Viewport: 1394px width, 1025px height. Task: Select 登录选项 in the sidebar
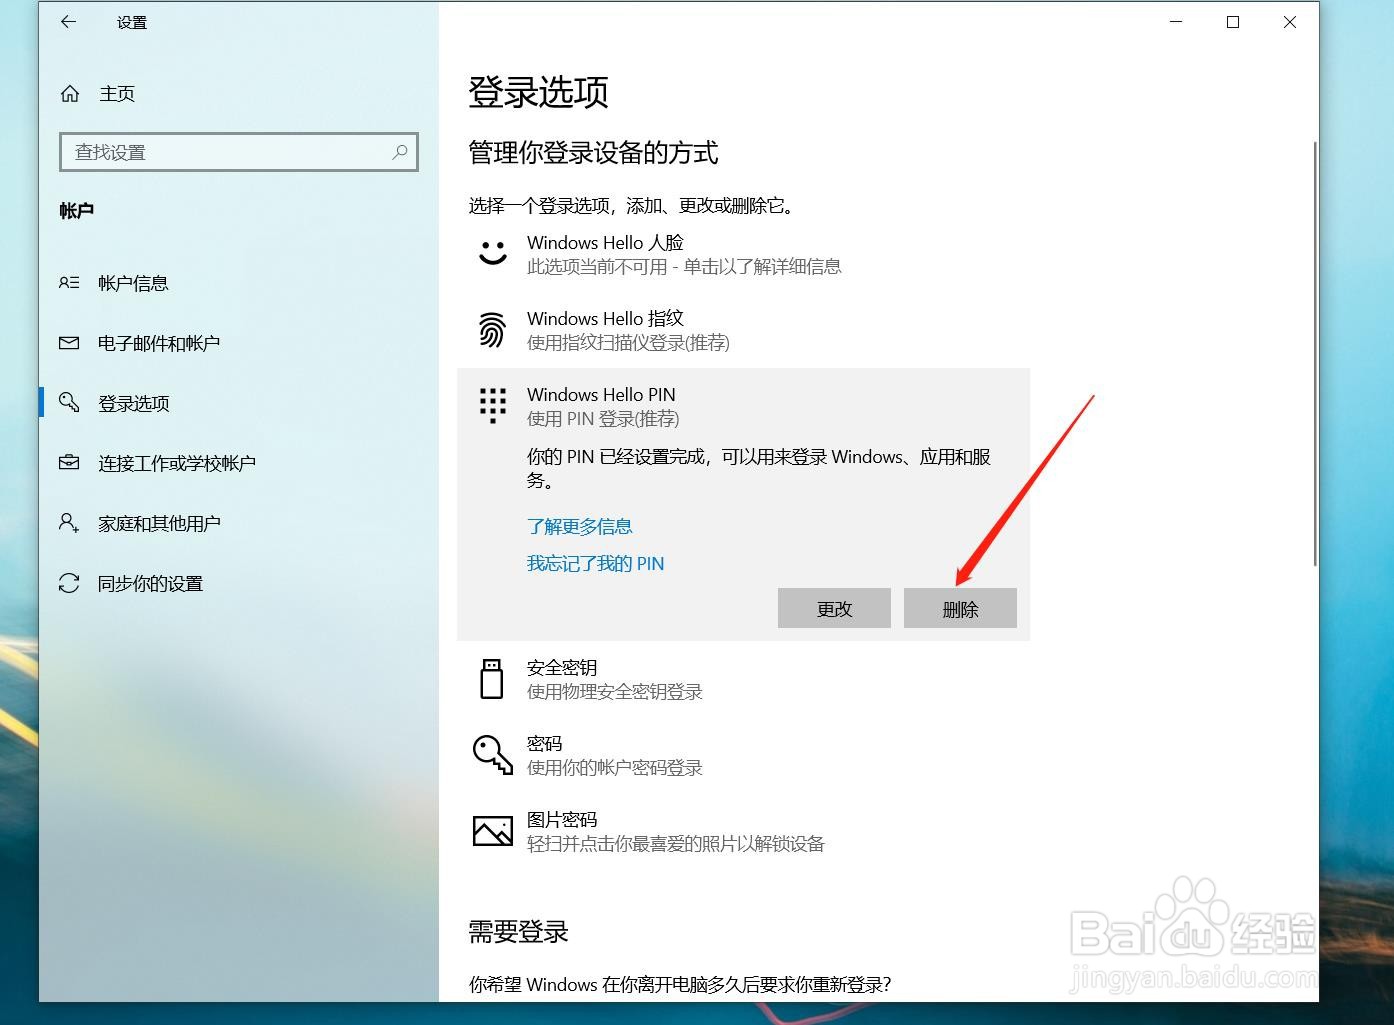pos(133,403)
